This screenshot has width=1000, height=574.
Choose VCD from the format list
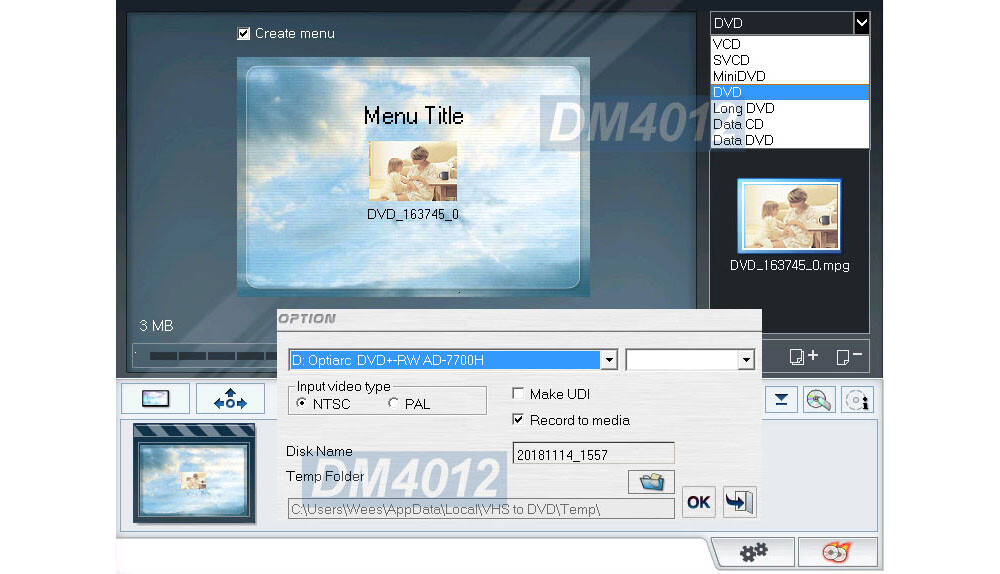(790, 44)
